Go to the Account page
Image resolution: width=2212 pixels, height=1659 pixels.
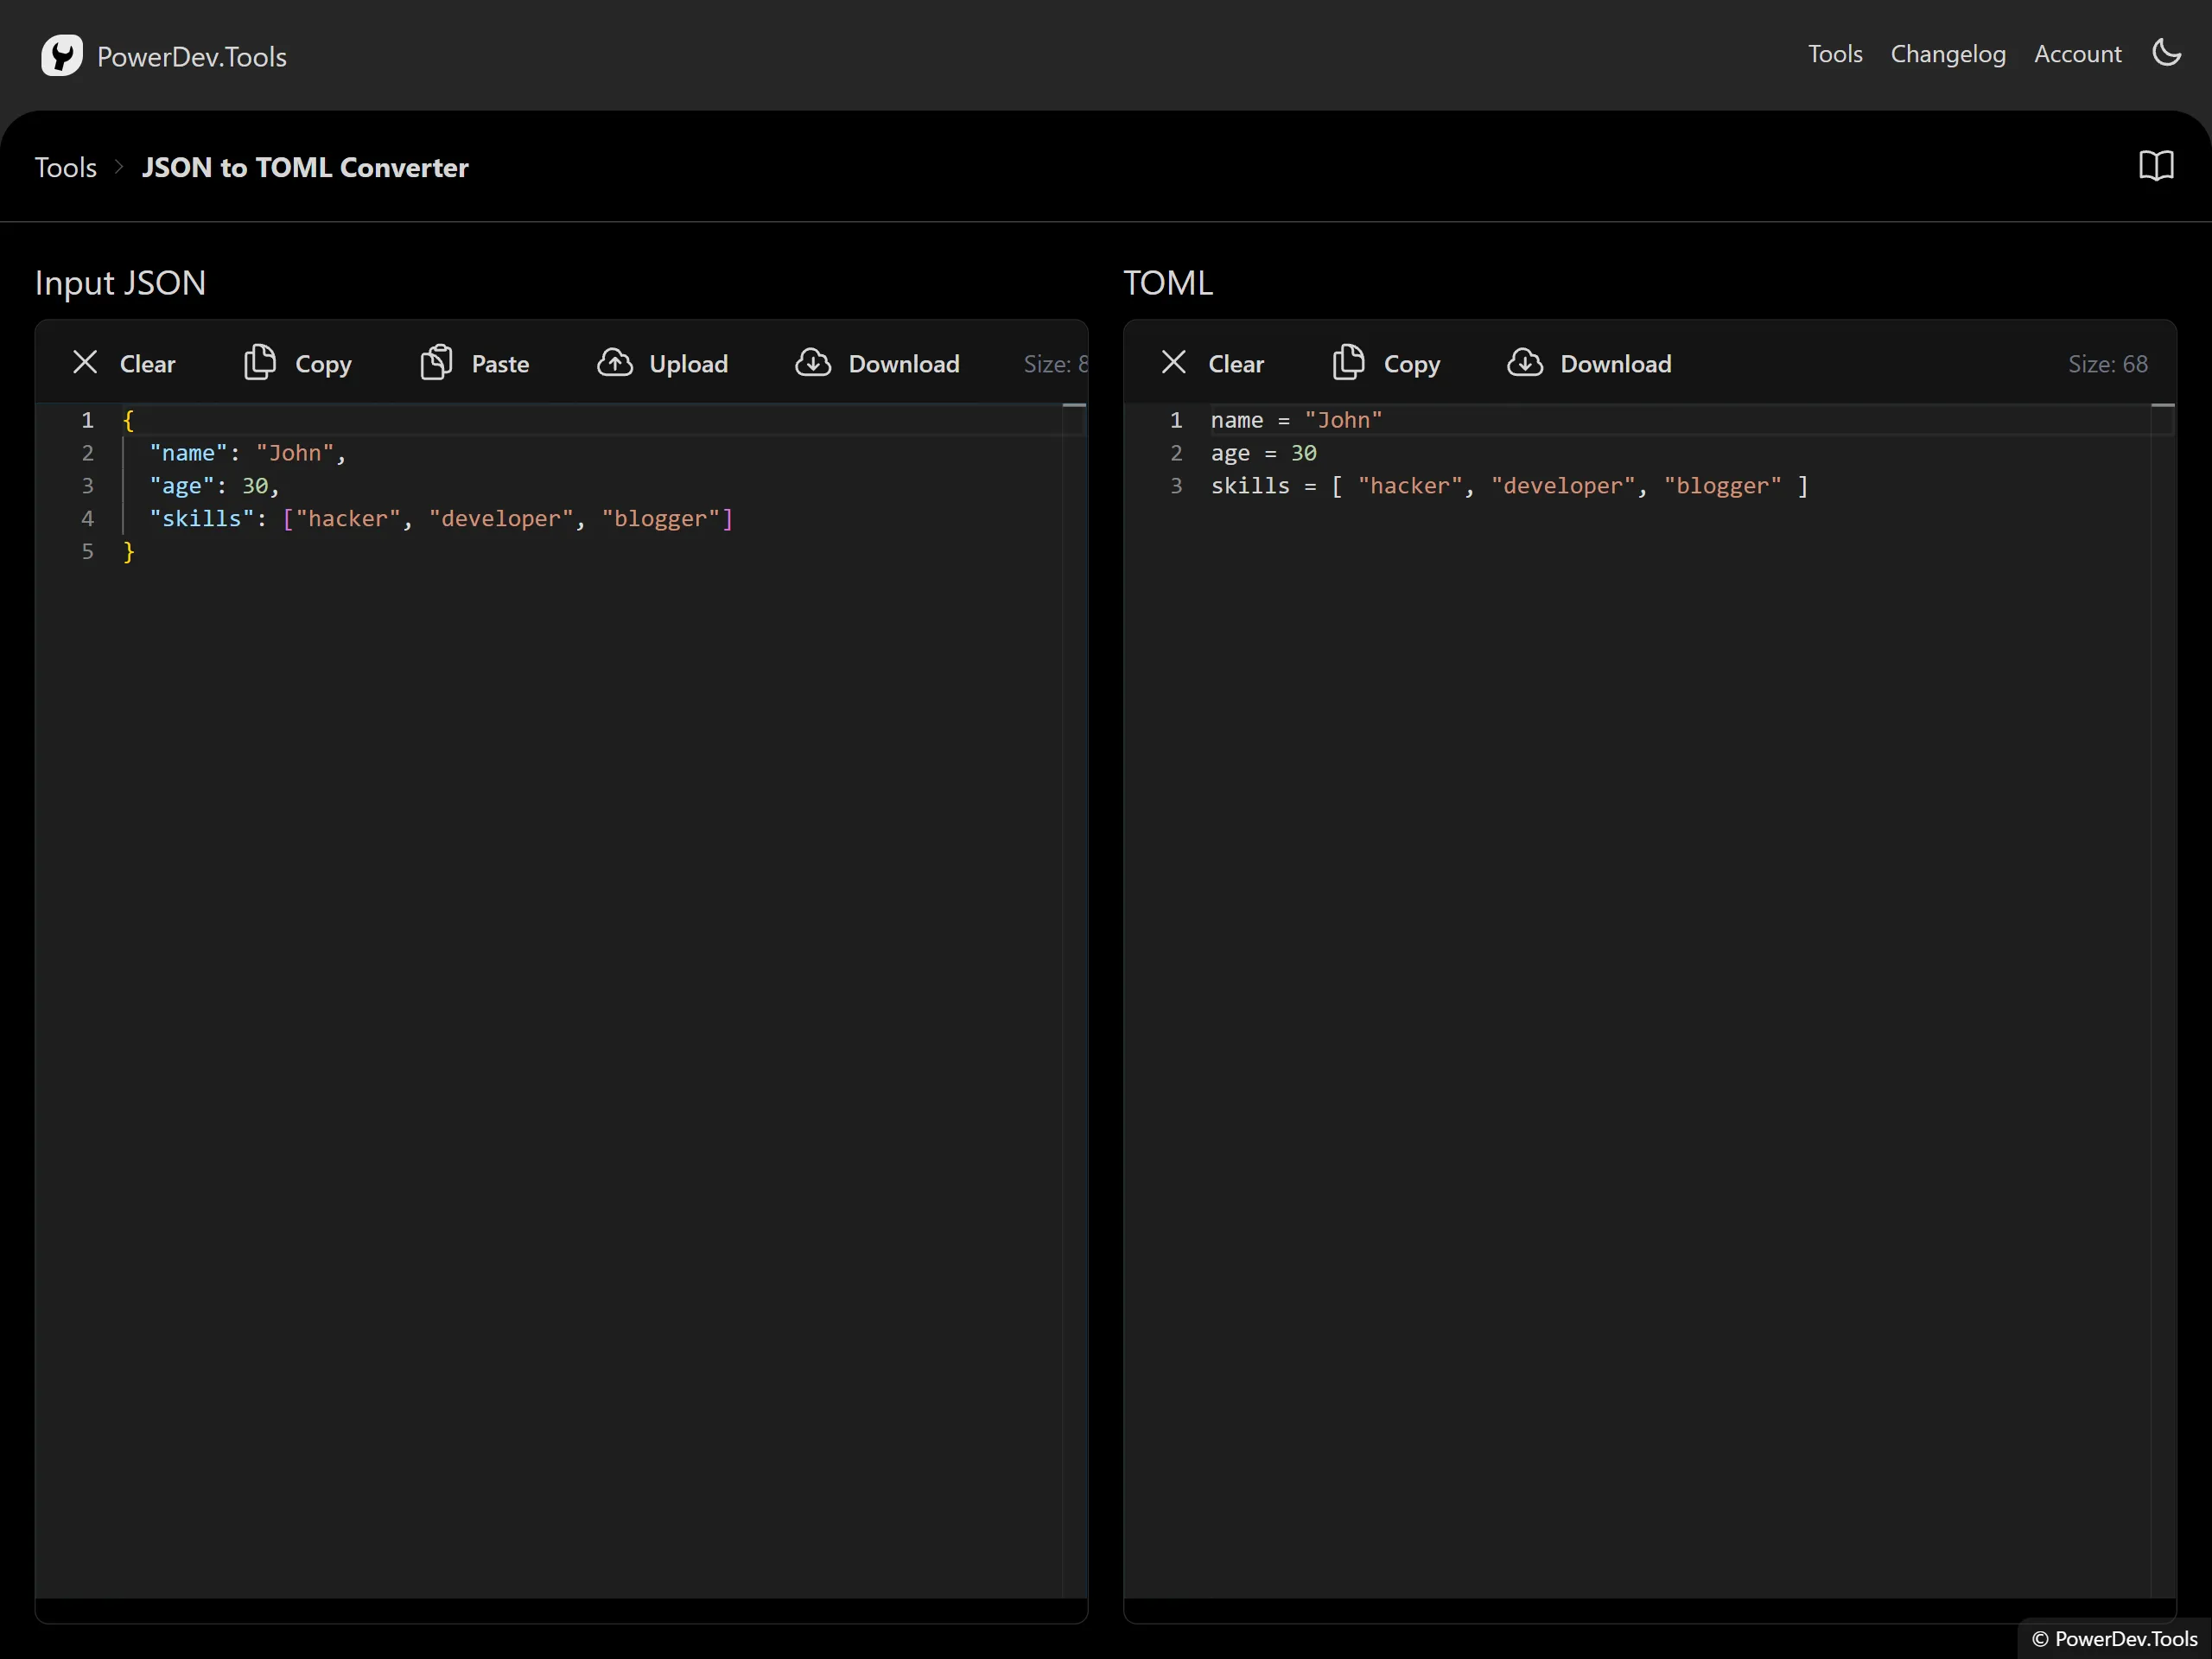click(2077, 54)
